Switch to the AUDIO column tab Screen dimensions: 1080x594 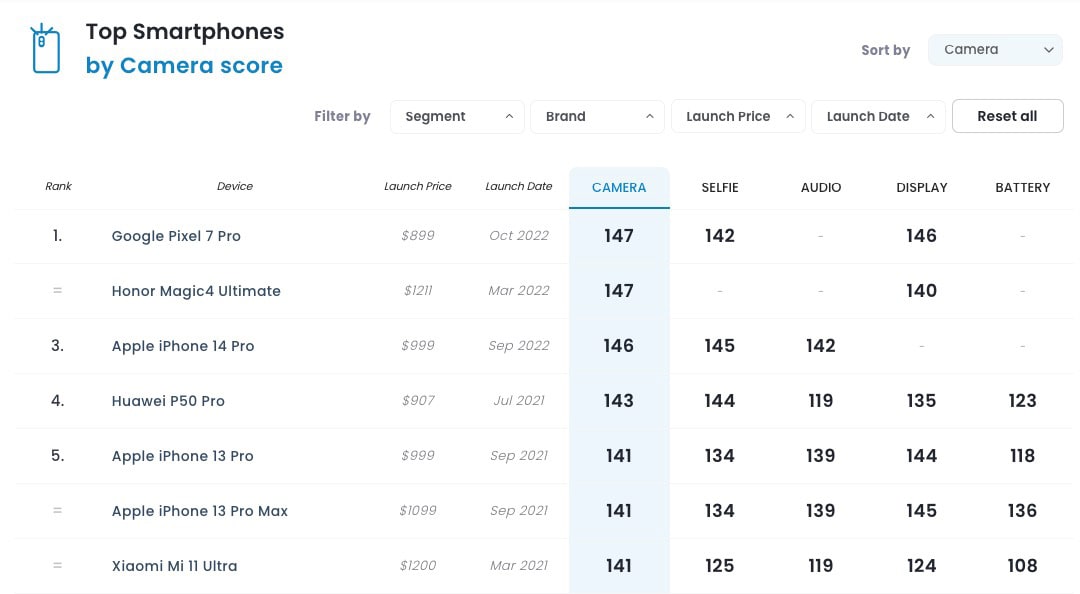pos(821,187)
